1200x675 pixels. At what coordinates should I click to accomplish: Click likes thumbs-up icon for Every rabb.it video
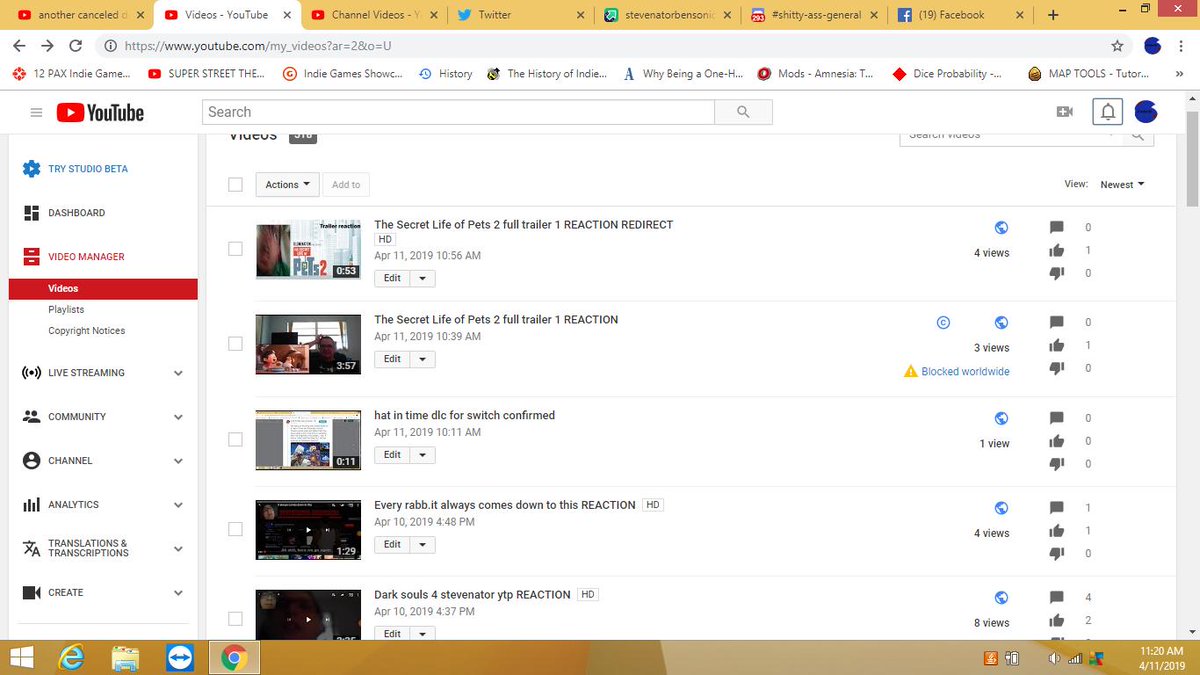pos(1057,531)
